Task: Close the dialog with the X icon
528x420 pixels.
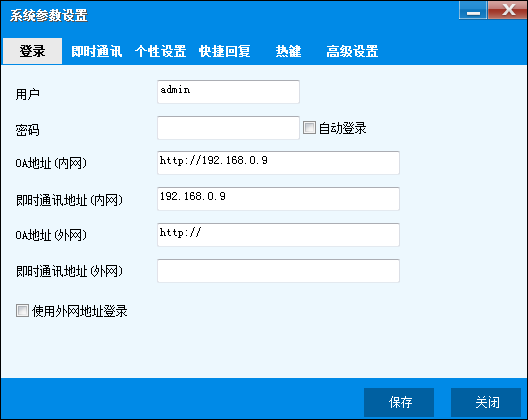Action: pyautogui.click(x=507, y=10)
